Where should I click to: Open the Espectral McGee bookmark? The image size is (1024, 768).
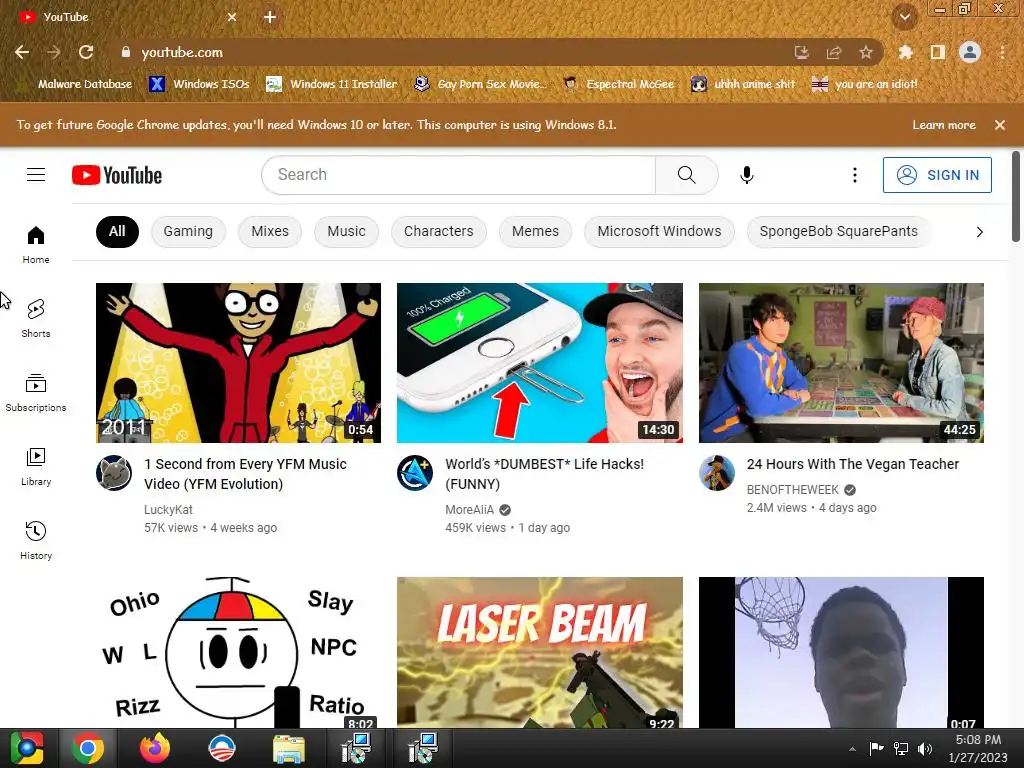click(x=618, y=84)
